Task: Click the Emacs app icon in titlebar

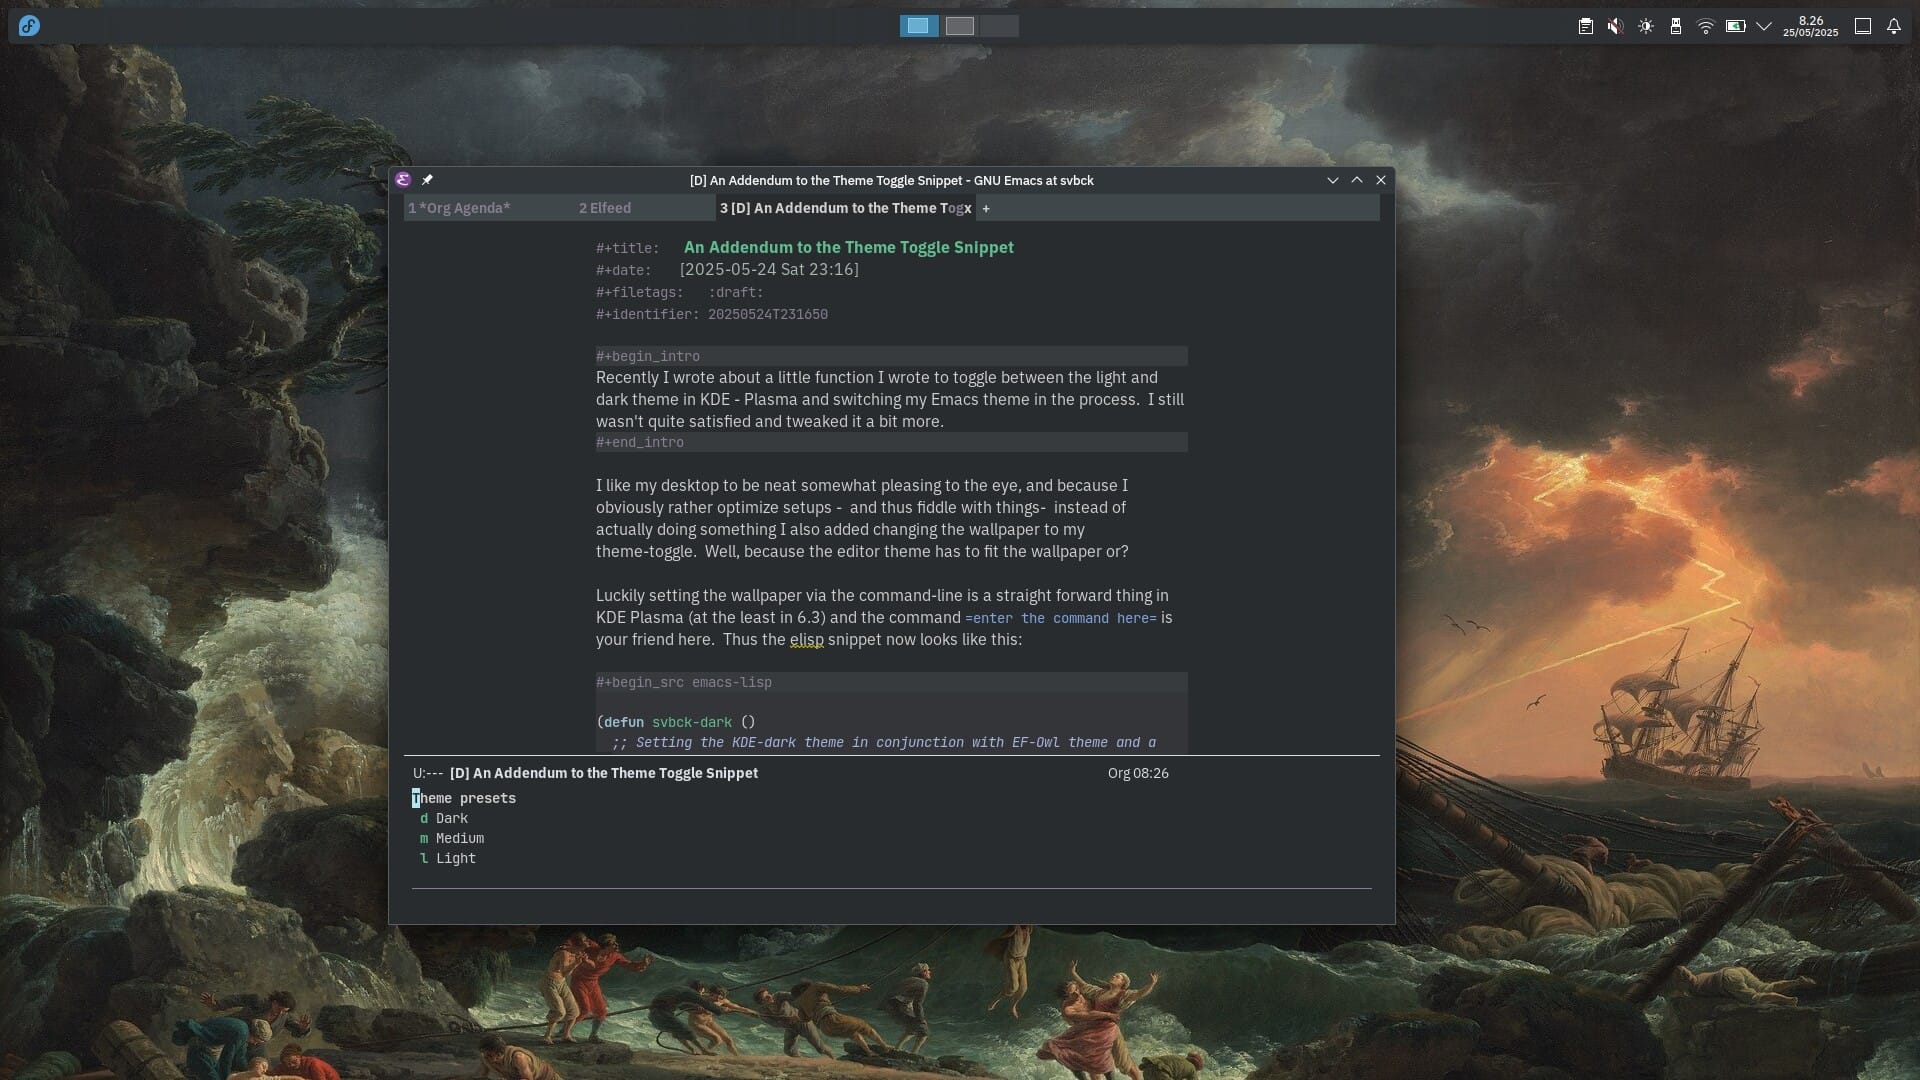Action: [x=403, y=180]
